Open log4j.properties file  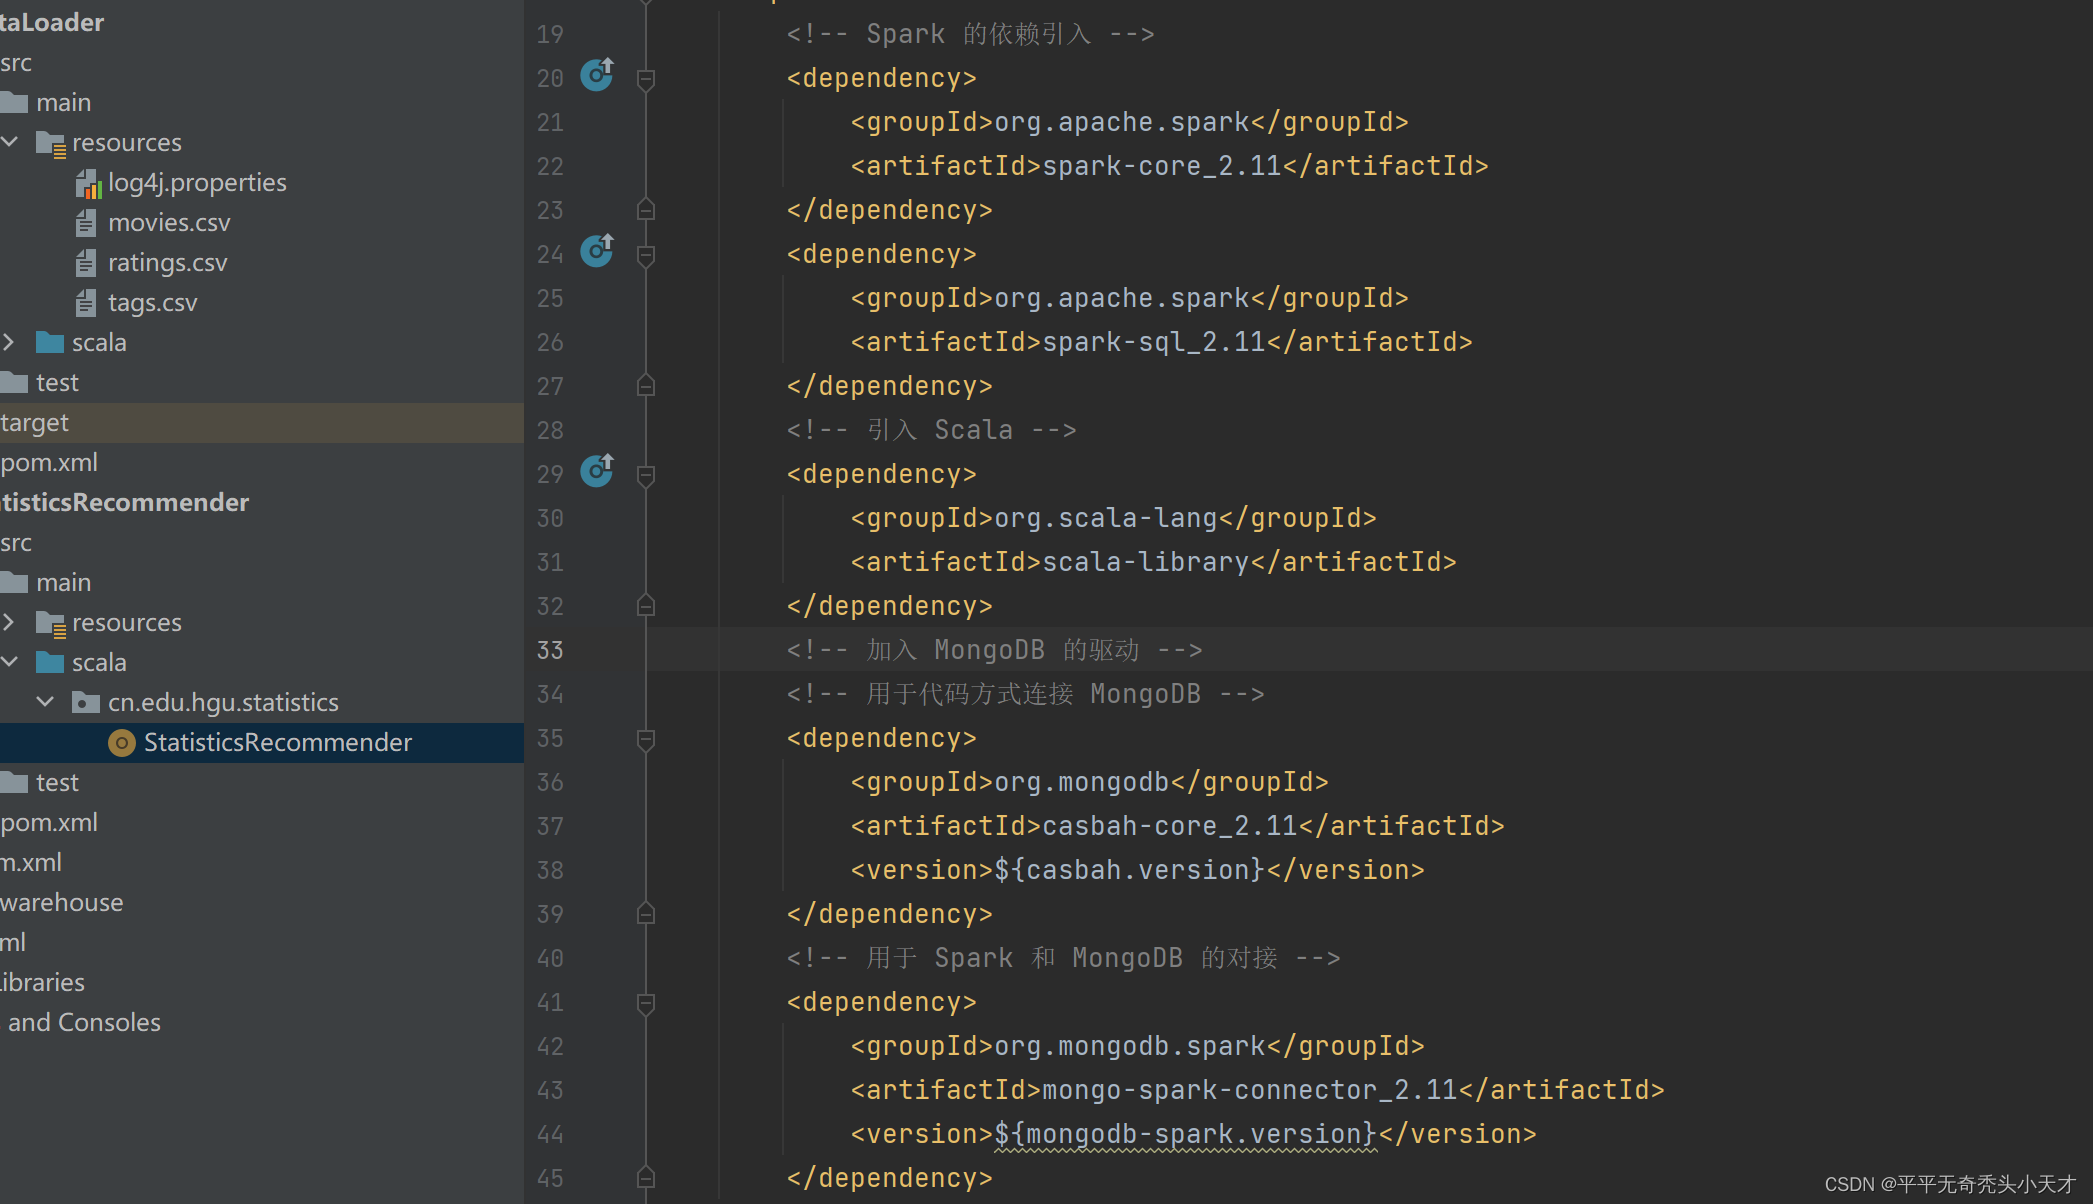(197, 183)
